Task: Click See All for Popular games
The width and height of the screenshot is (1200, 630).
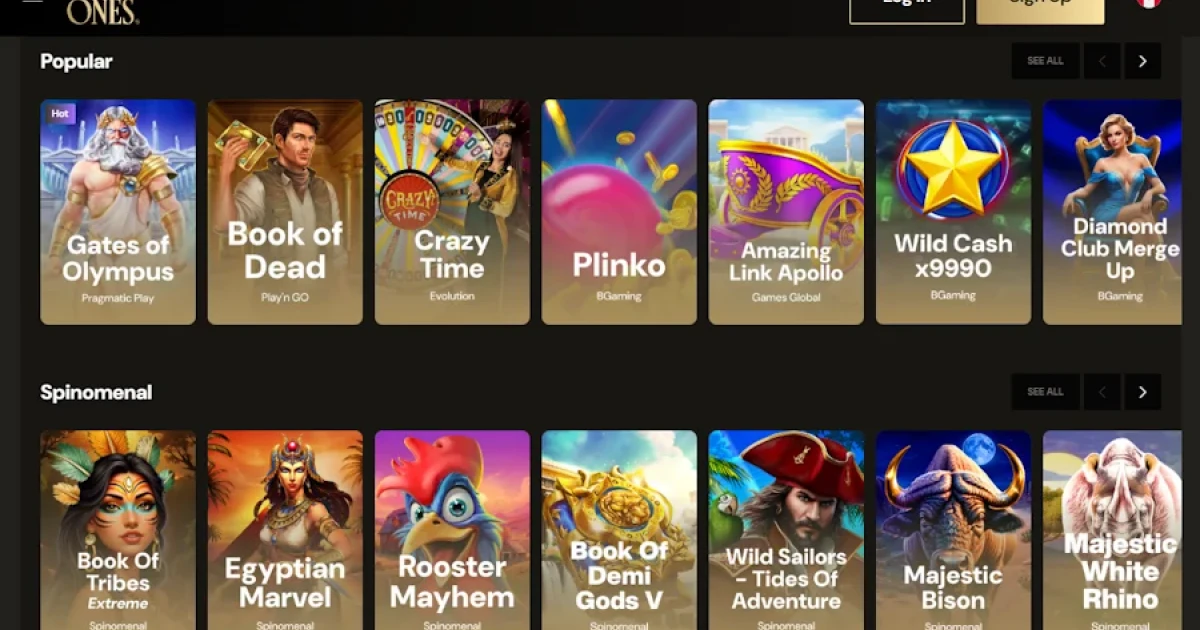Action: (1045, 61)
